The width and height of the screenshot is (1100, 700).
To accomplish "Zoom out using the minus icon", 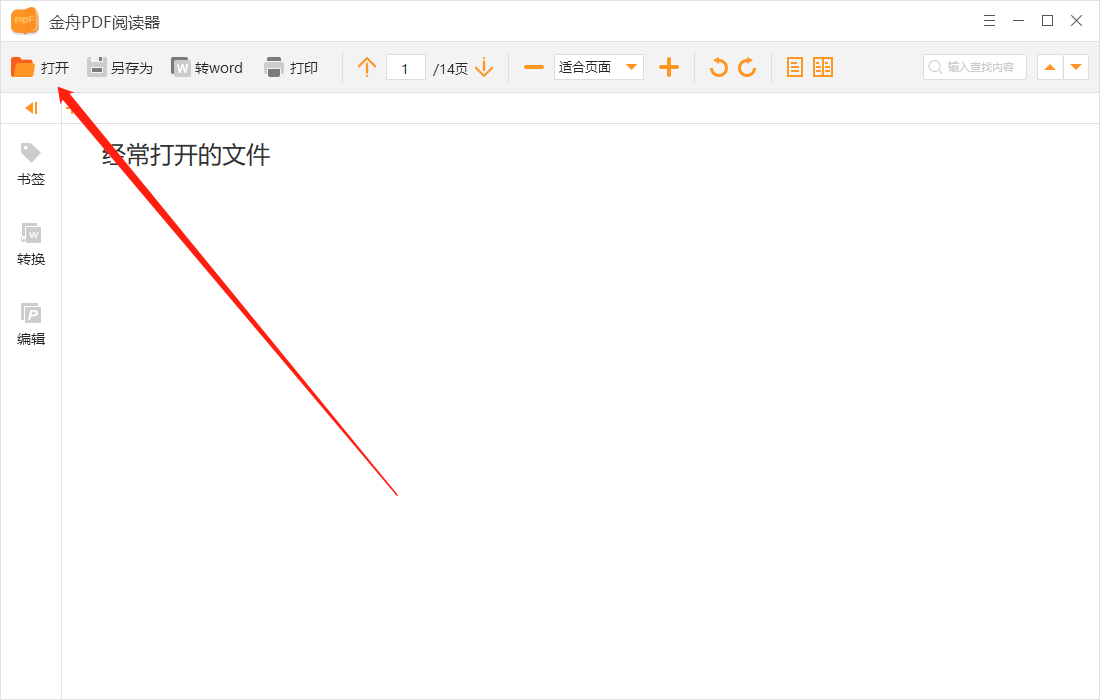I will [533, 67].
